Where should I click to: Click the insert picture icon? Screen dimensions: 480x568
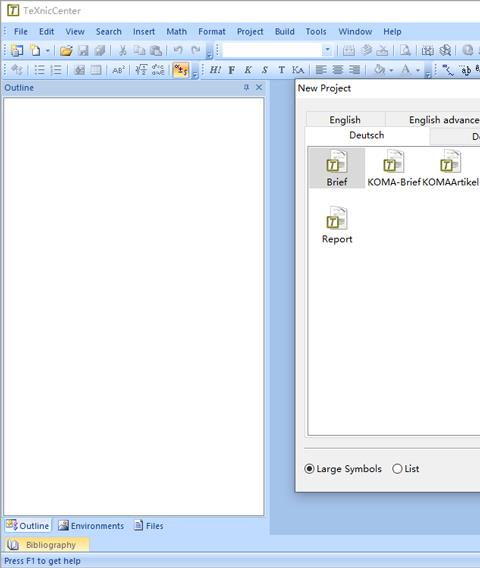(x=79, y=70)
